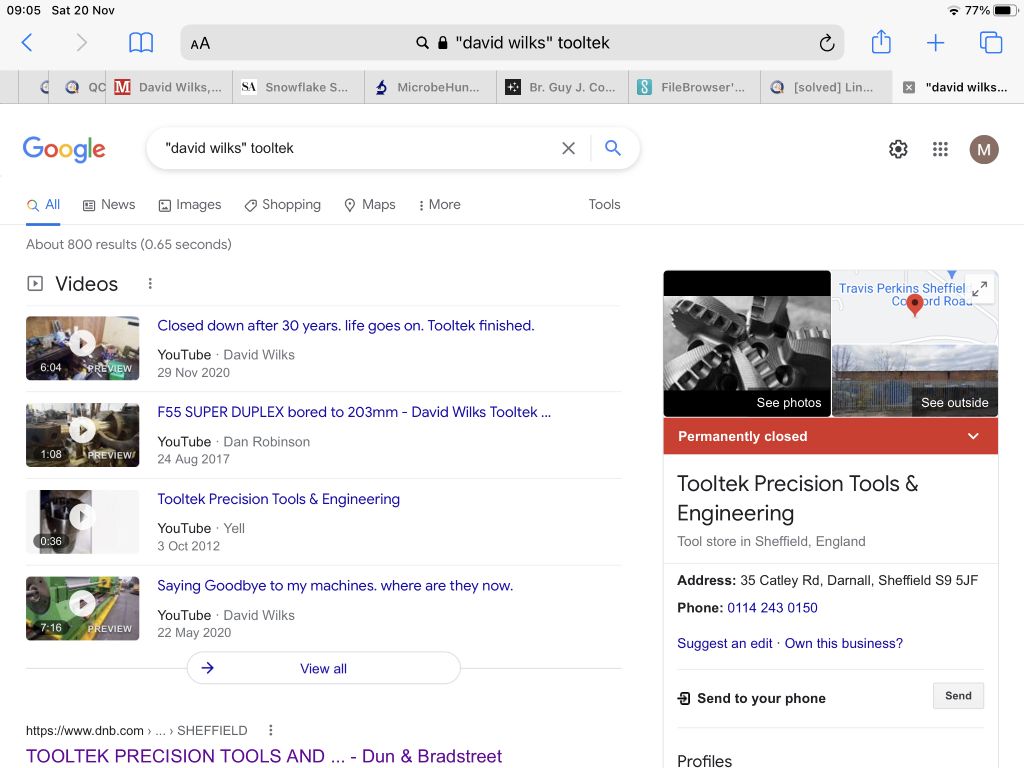Select the News results tab

point(109,204)
